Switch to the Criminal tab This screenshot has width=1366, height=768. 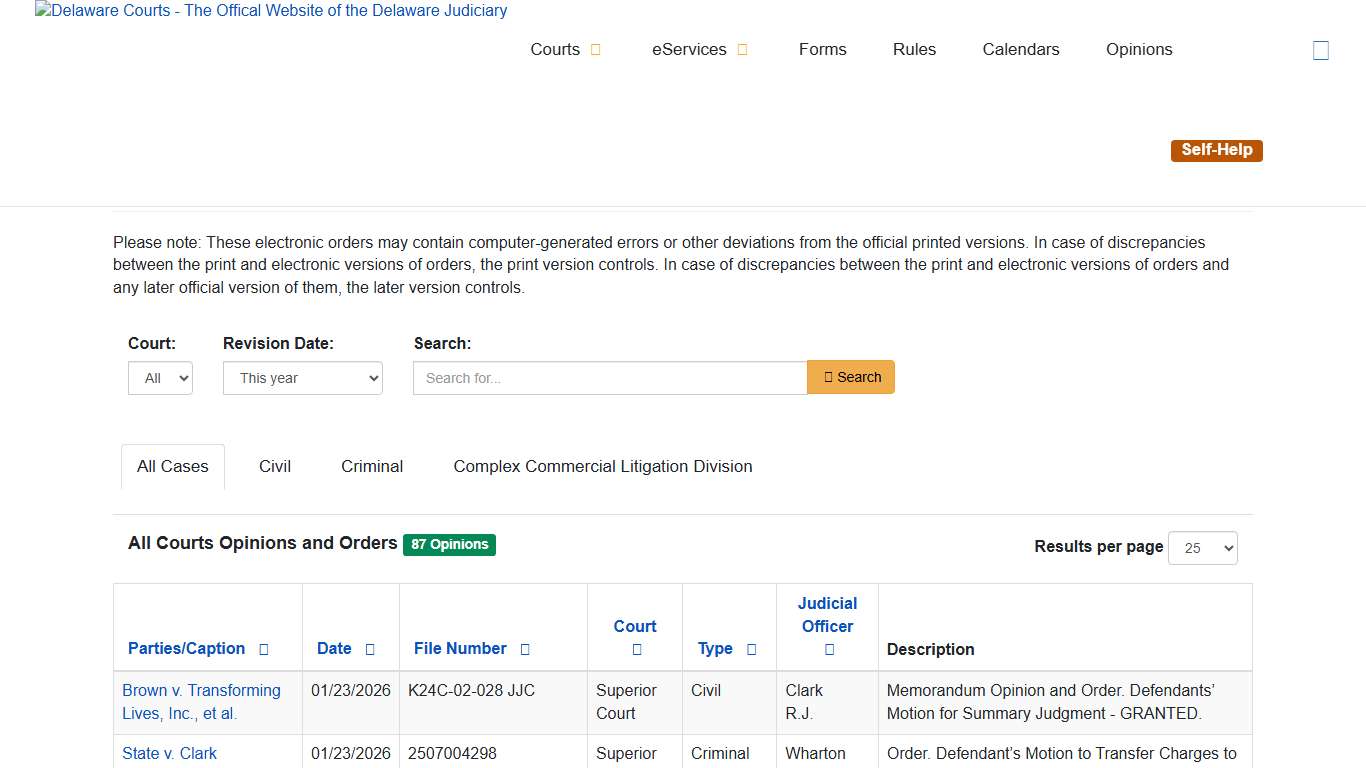pyautogui.click(x=372, y=467)
